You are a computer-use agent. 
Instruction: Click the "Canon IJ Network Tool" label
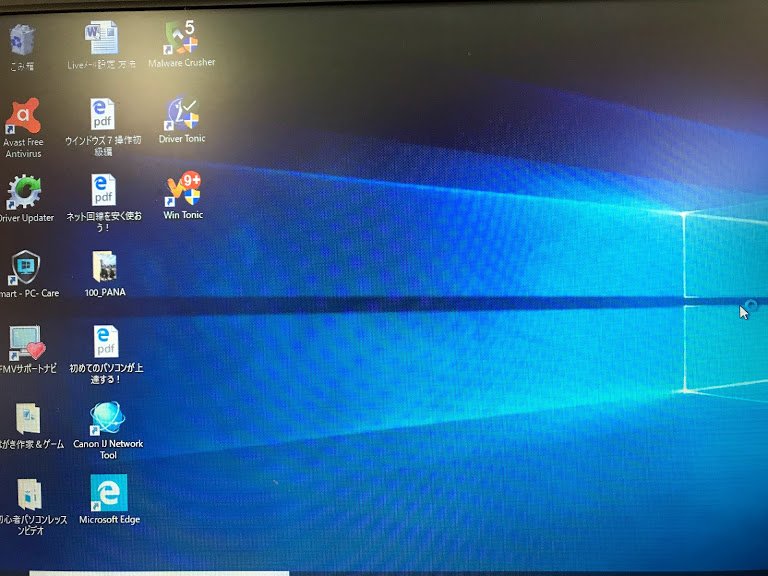coord(108,449)
